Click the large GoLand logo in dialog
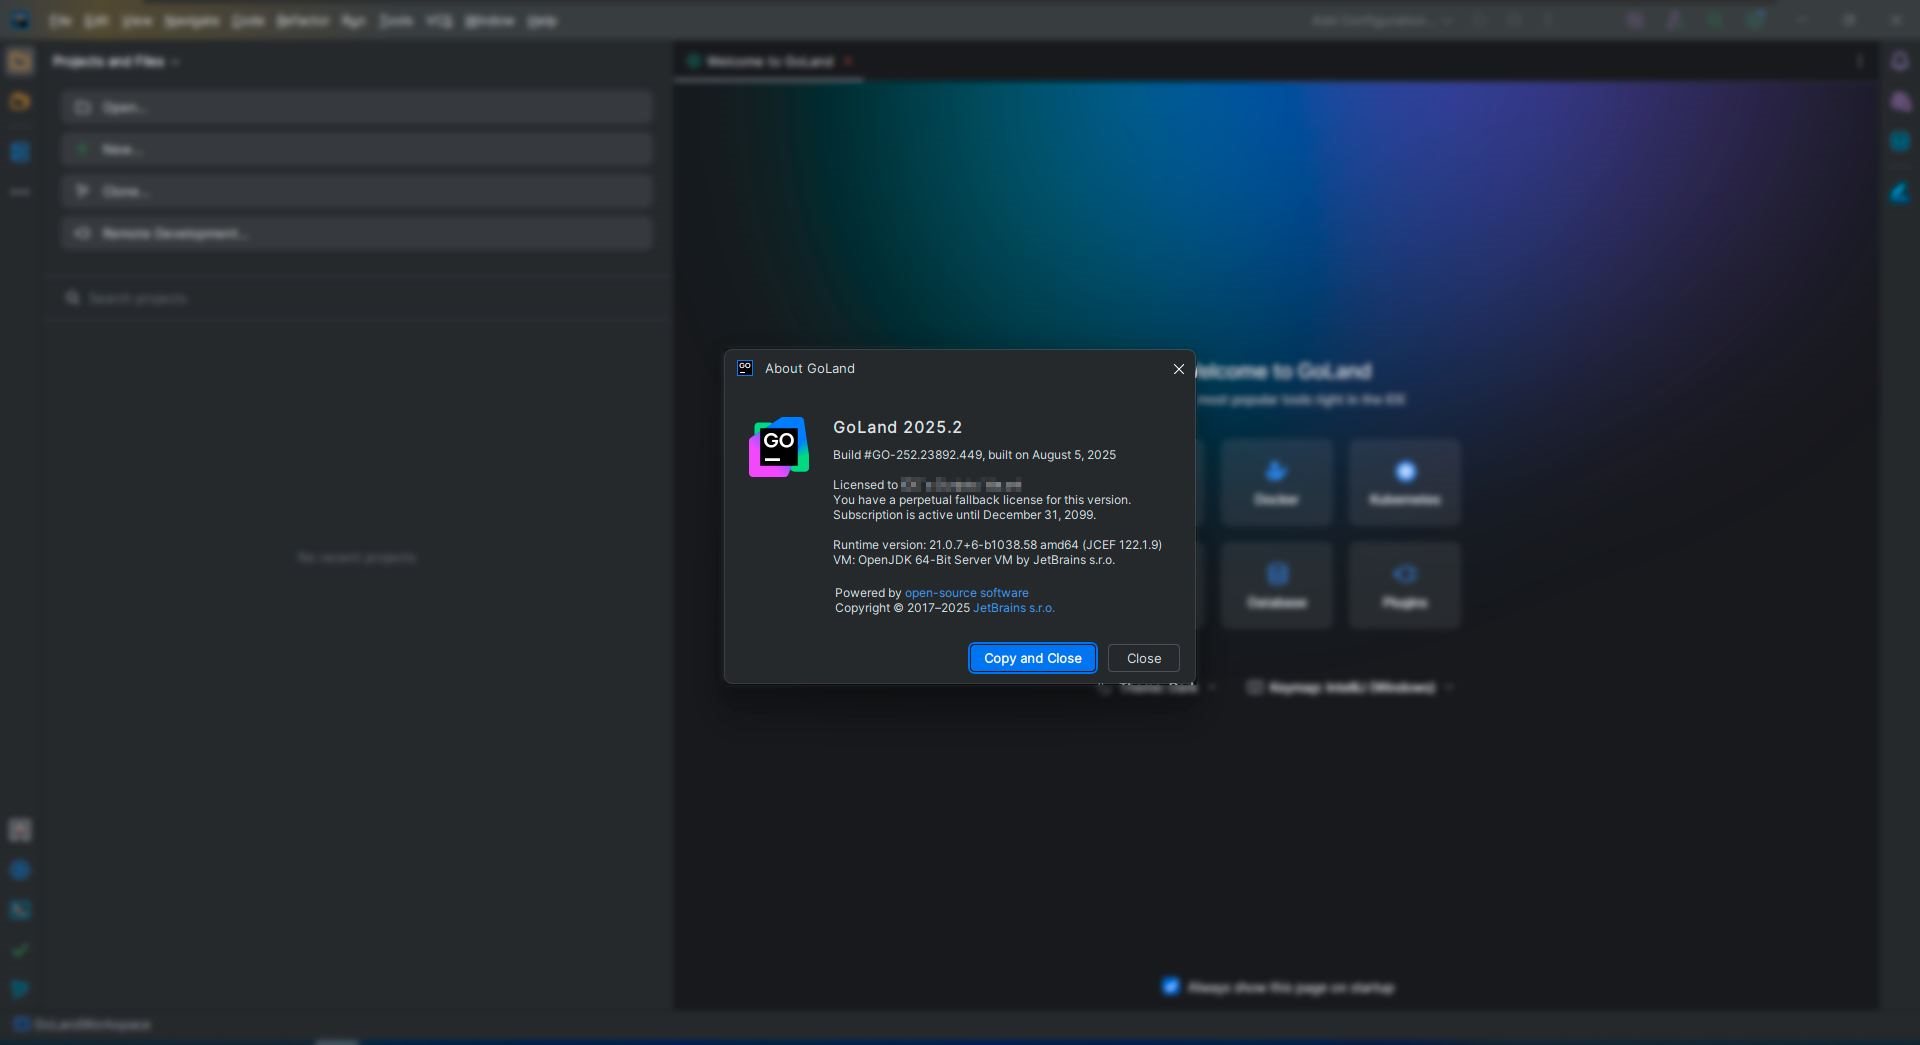The width and height of the screenshot is (1920, 1045). 779,447
